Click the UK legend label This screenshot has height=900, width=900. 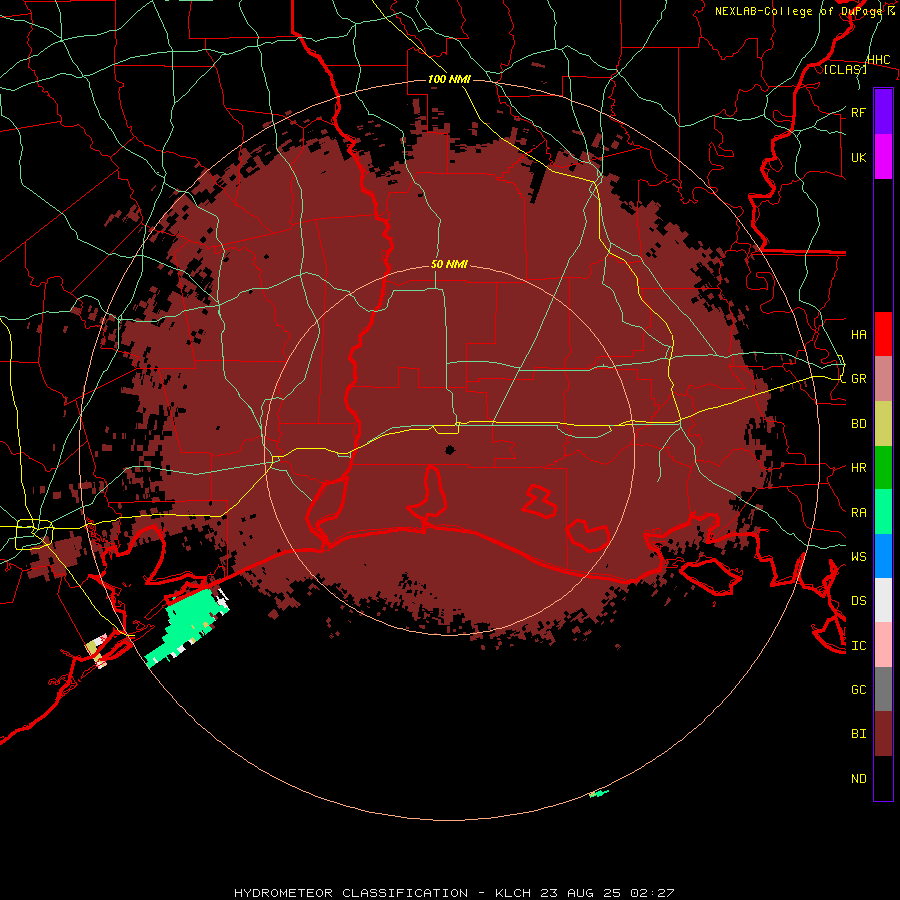[859, 157]
